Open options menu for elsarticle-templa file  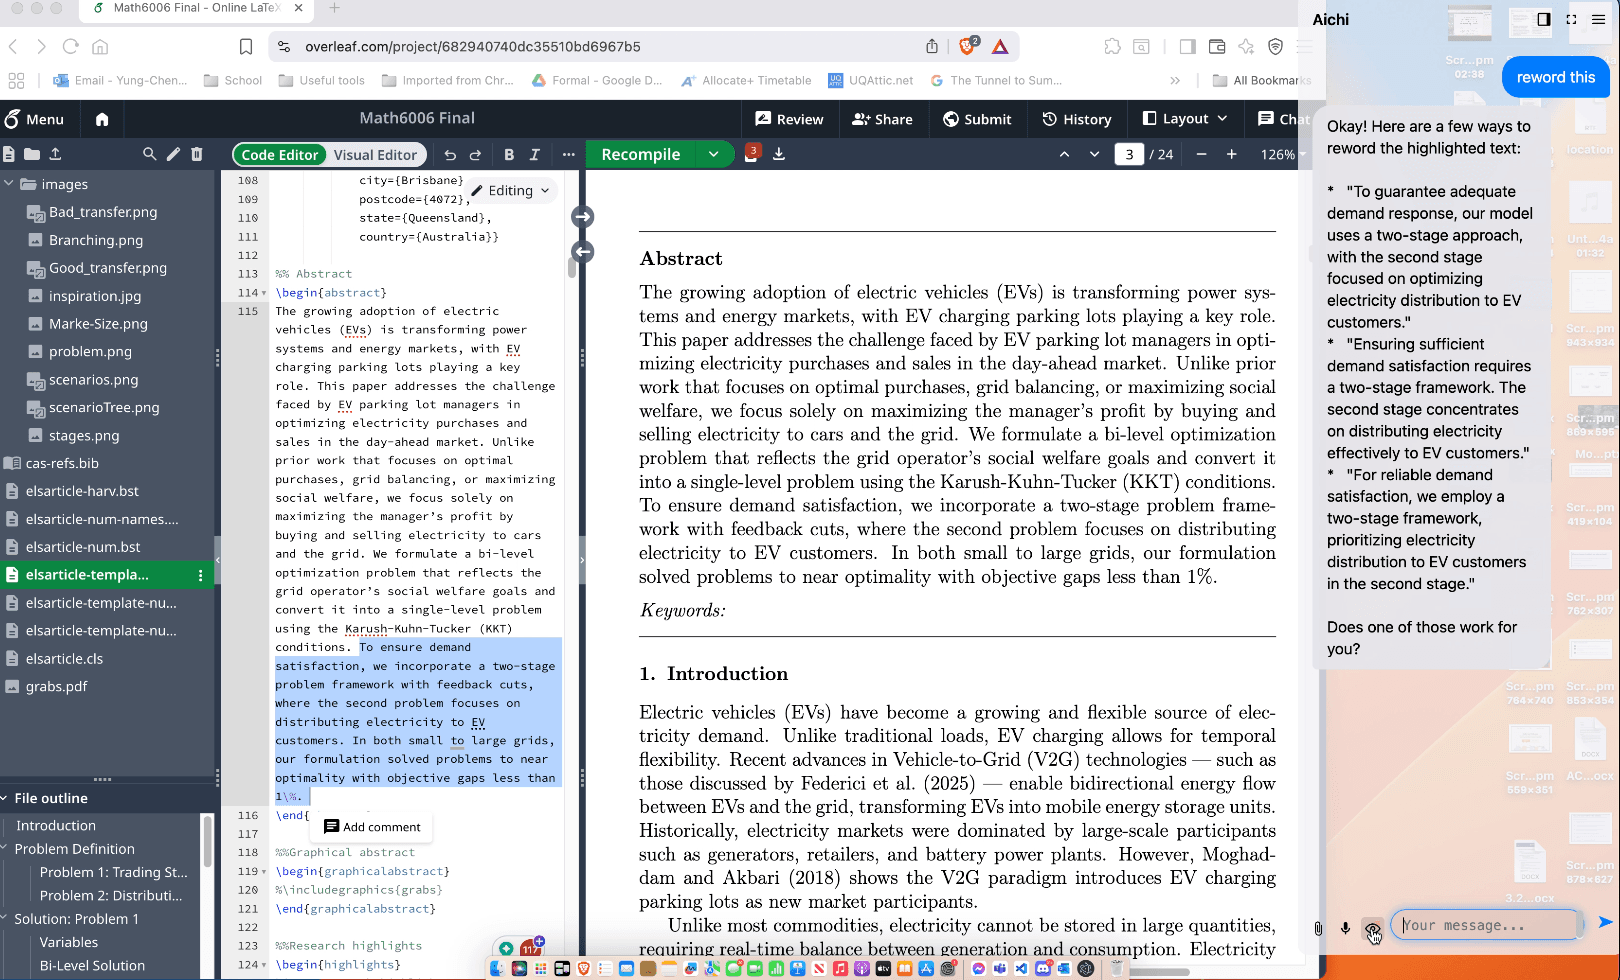(201, 575)
